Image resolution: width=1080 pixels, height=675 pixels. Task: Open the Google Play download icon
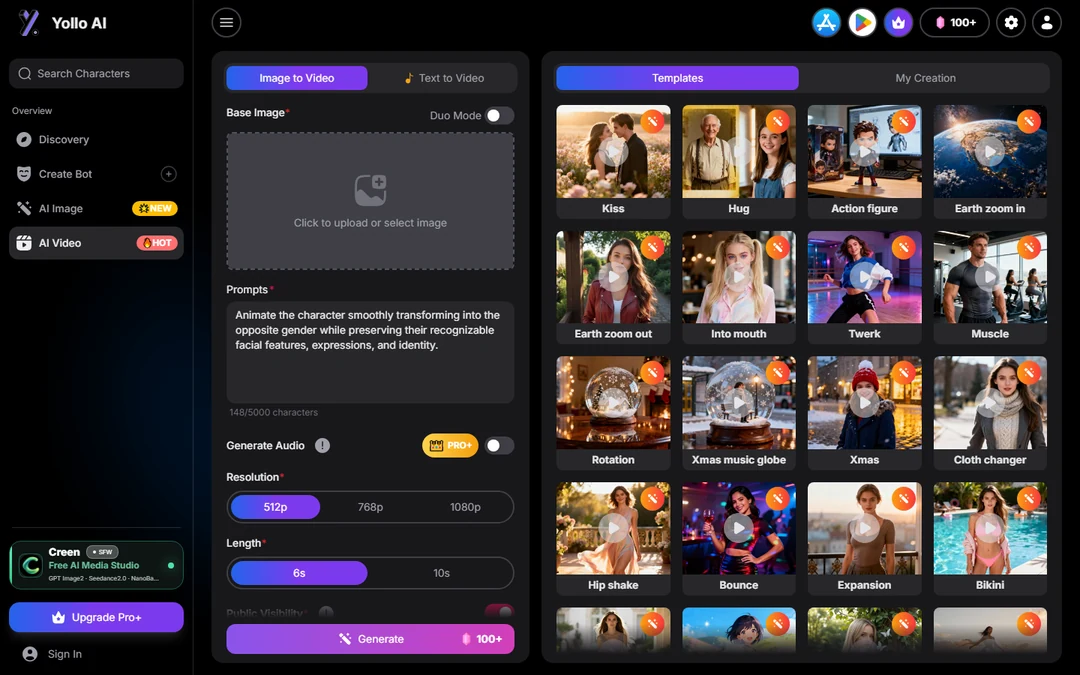(862, 23)
